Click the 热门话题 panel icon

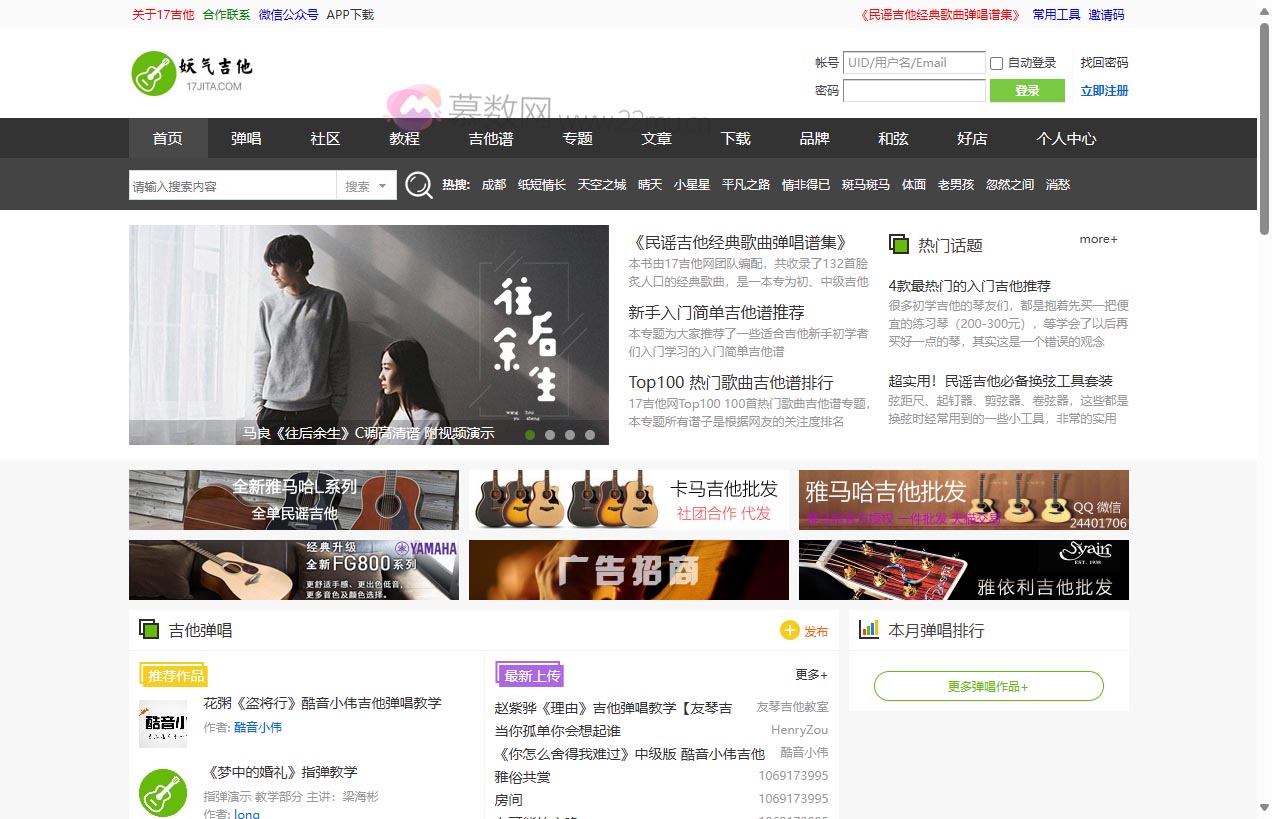[x=898, y=243]
